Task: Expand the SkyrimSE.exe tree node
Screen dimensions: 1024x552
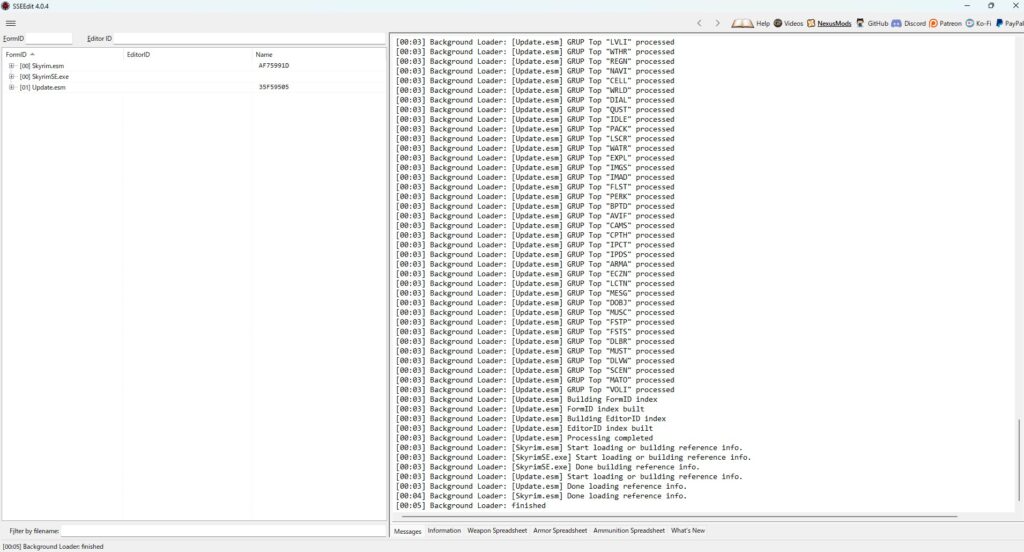Action: (12, 76)
